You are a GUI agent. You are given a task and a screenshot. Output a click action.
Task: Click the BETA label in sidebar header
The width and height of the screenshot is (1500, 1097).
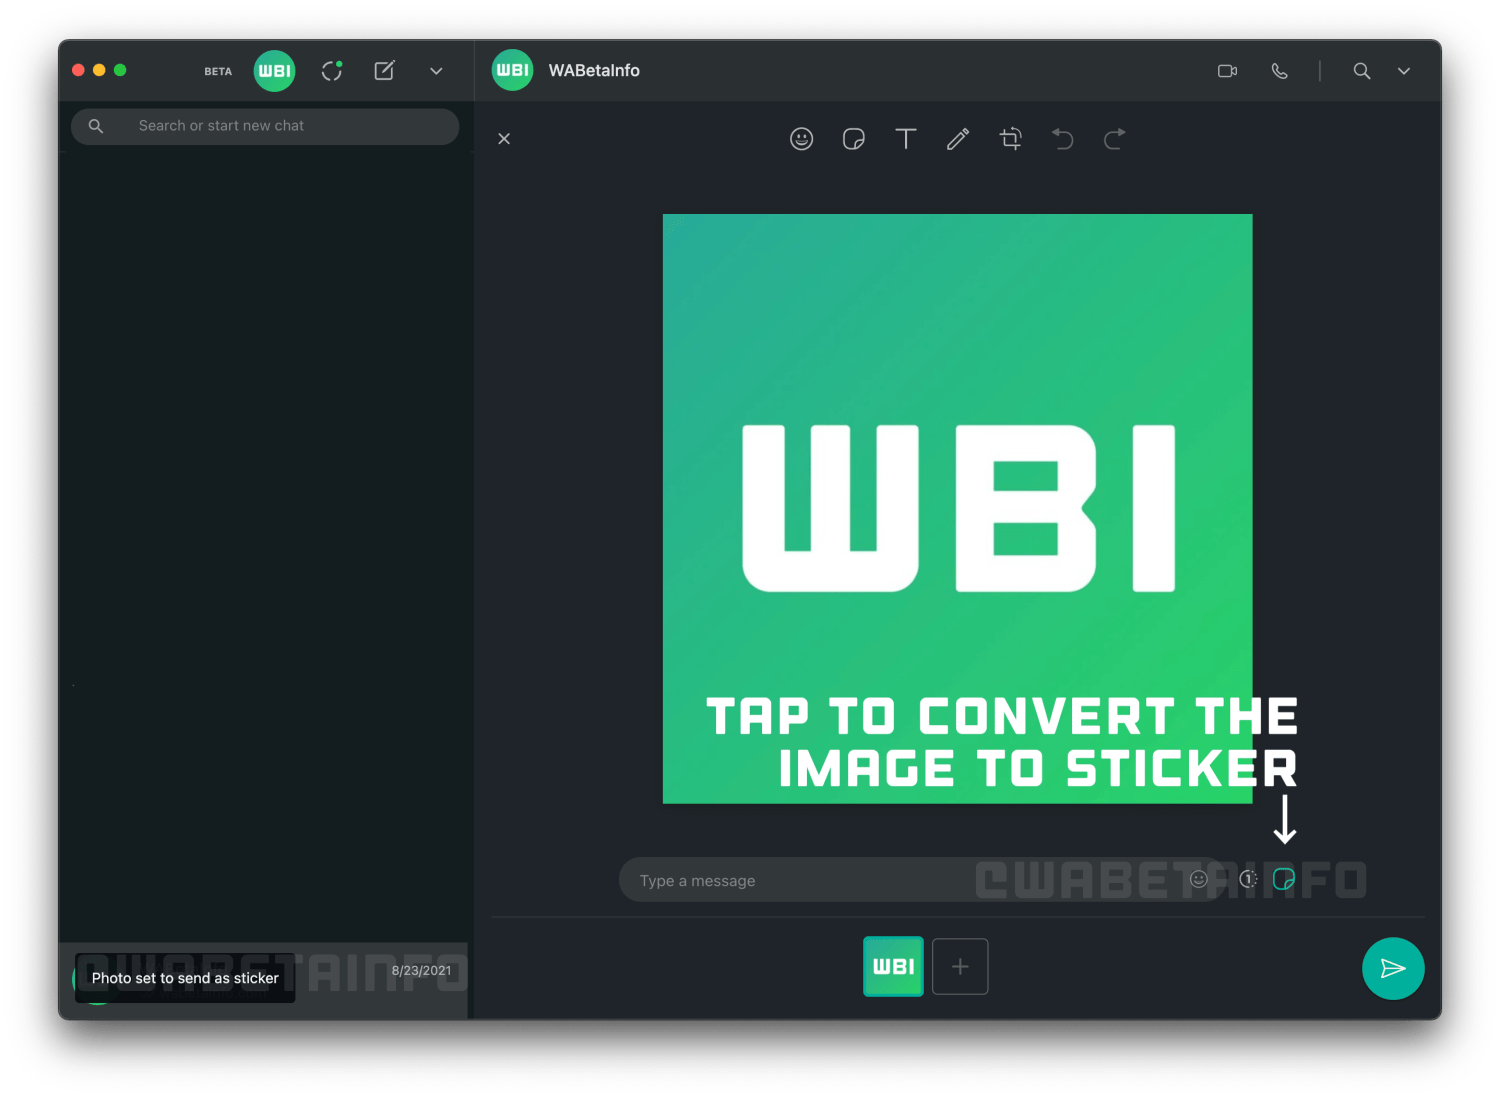218,72
